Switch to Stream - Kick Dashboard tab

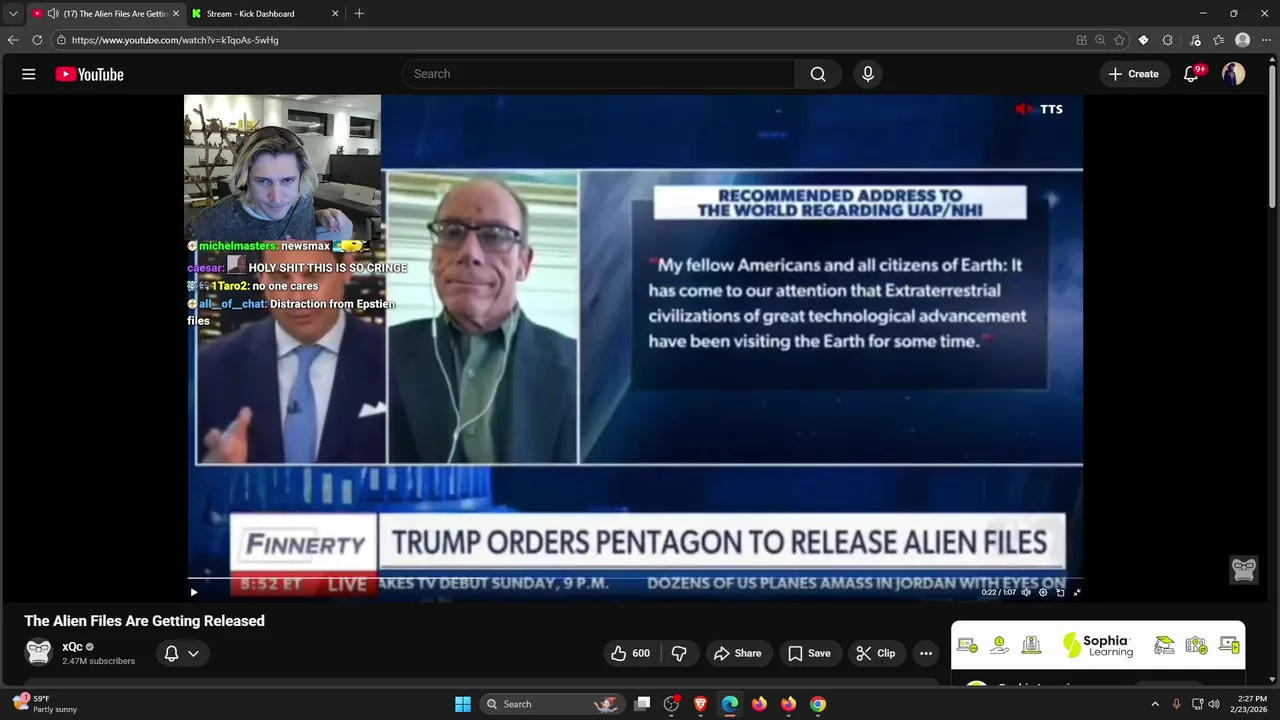[263, 14]
